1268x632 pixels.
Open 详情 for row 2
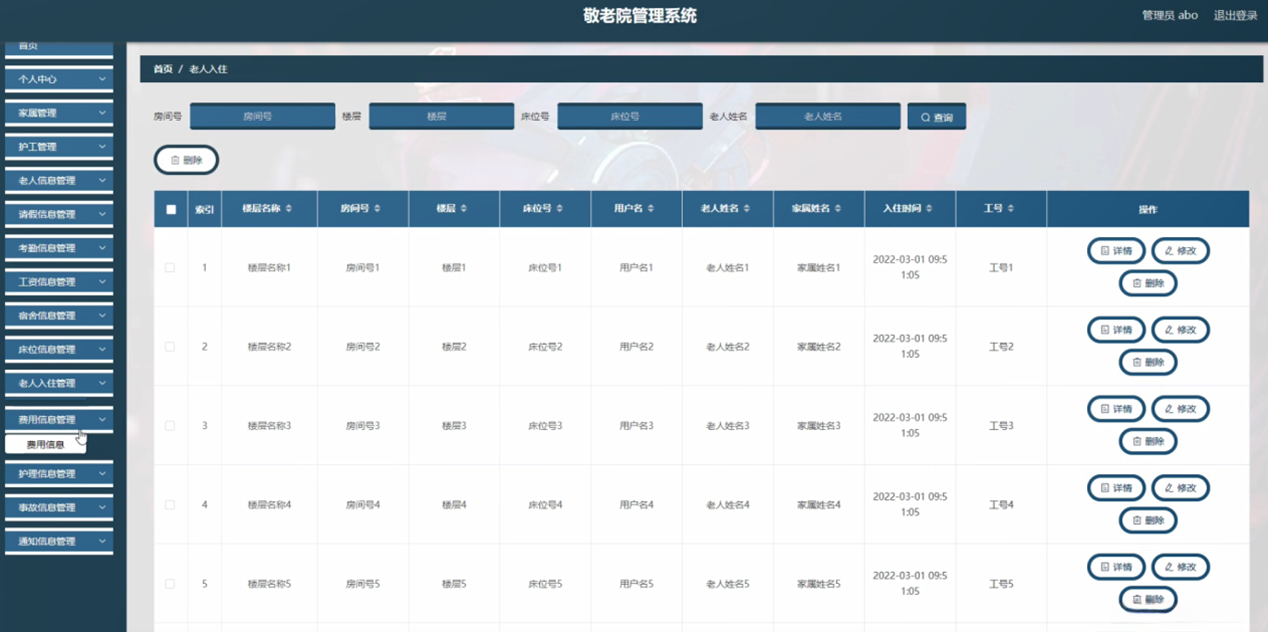1116,329
